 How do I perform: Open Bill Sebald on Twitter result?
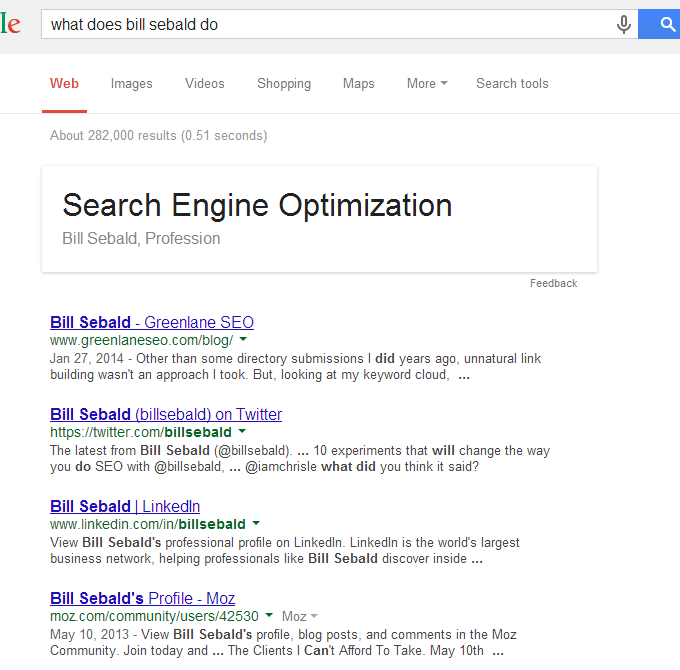(x=166, y=414)
